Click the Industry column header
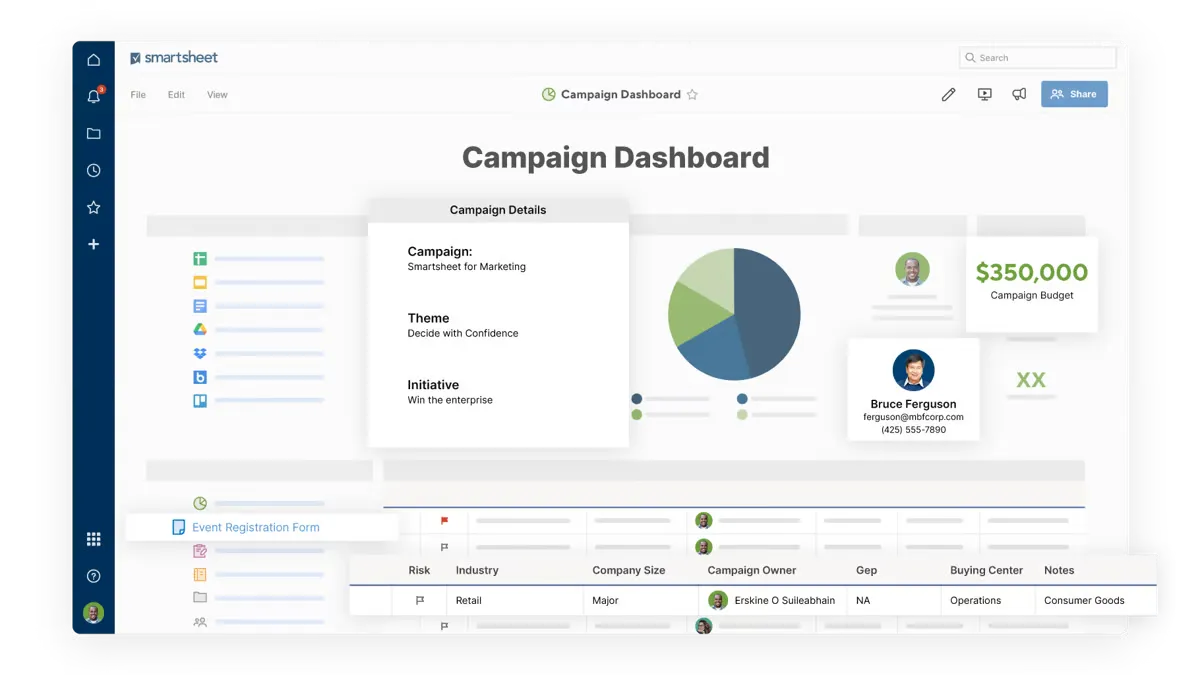This screenshot has height=675, width=1200. [x=477, y=570]
